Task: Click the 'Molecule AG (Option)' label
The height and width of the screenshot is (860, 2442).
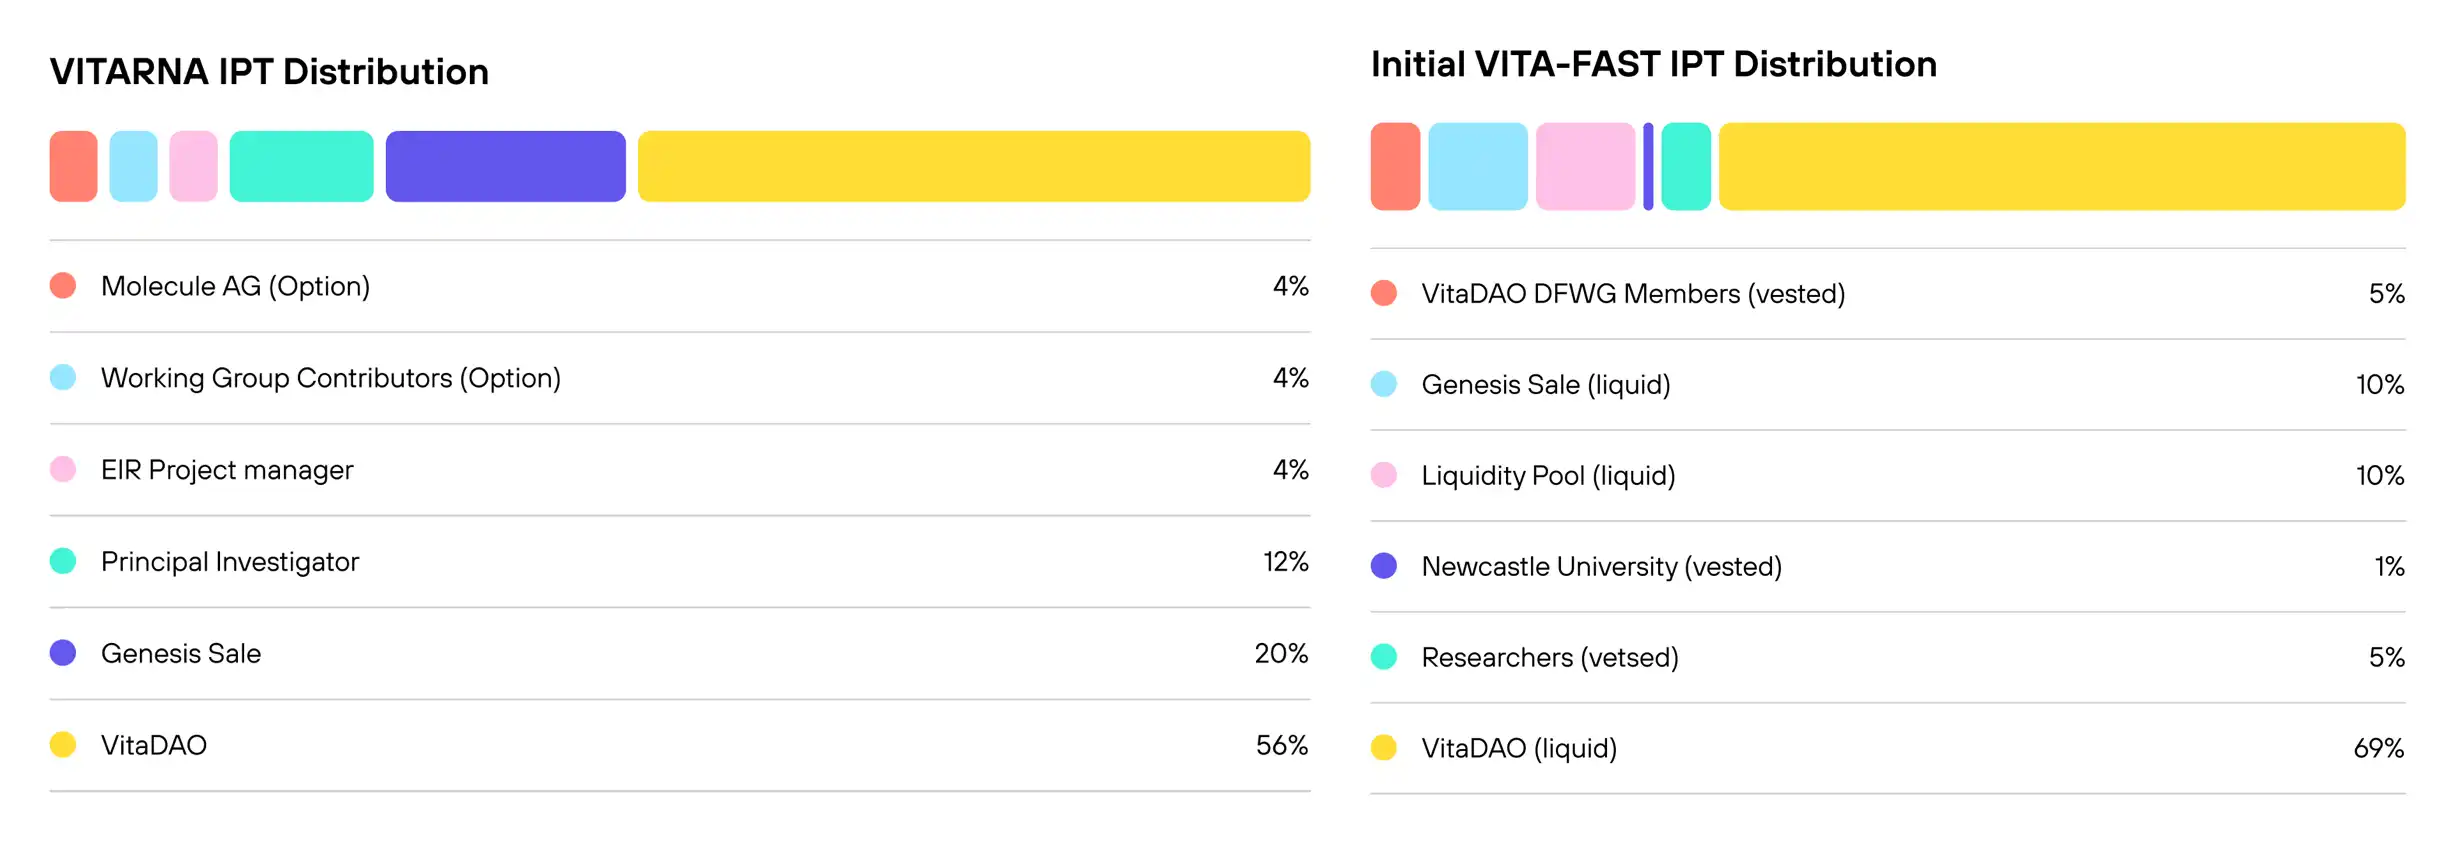Action: tap(235, 286)
